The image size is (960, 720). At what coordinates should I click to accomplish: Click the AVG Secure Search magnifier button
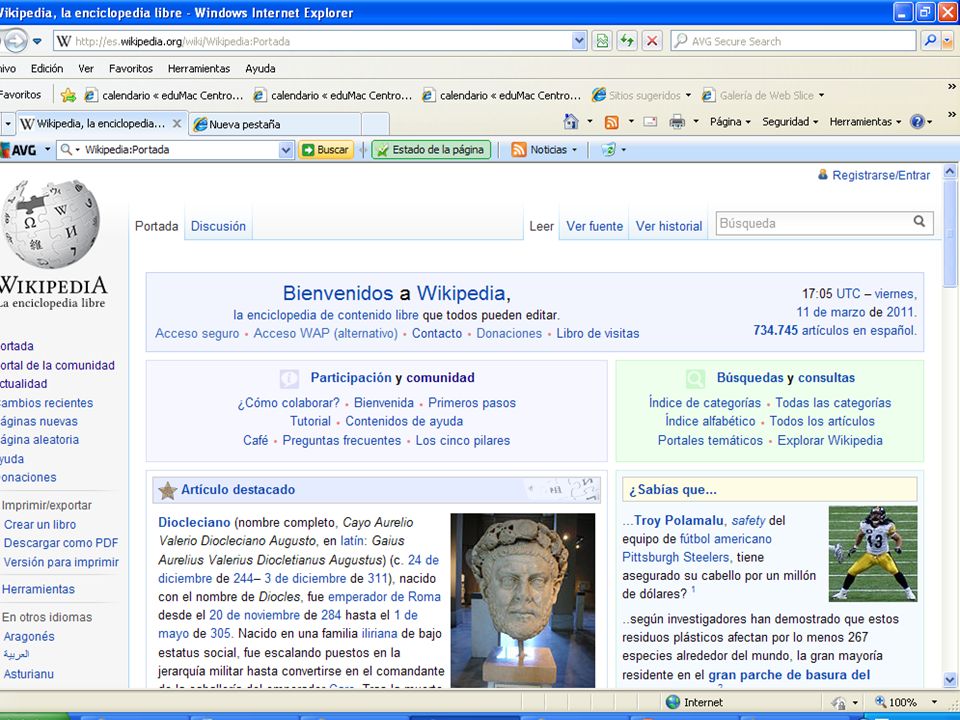[929, 41]
